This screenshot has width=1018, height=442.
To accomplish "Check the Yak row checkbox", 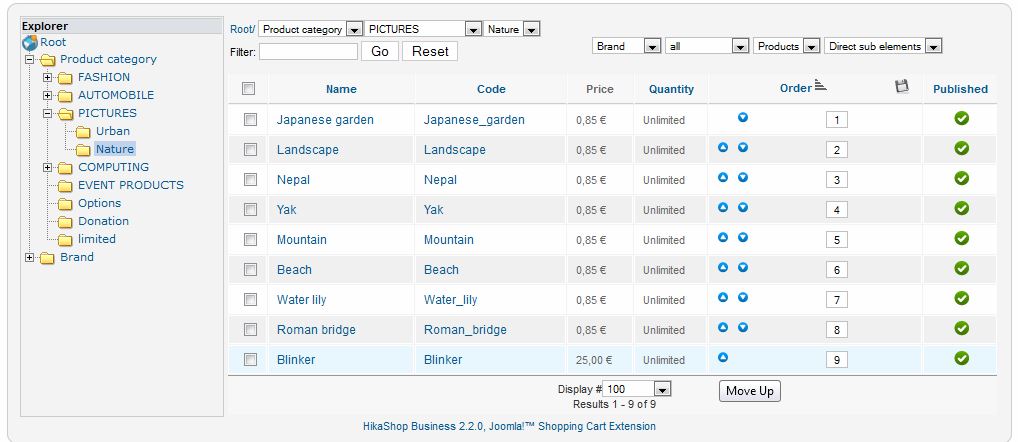I will pos(251,209).
